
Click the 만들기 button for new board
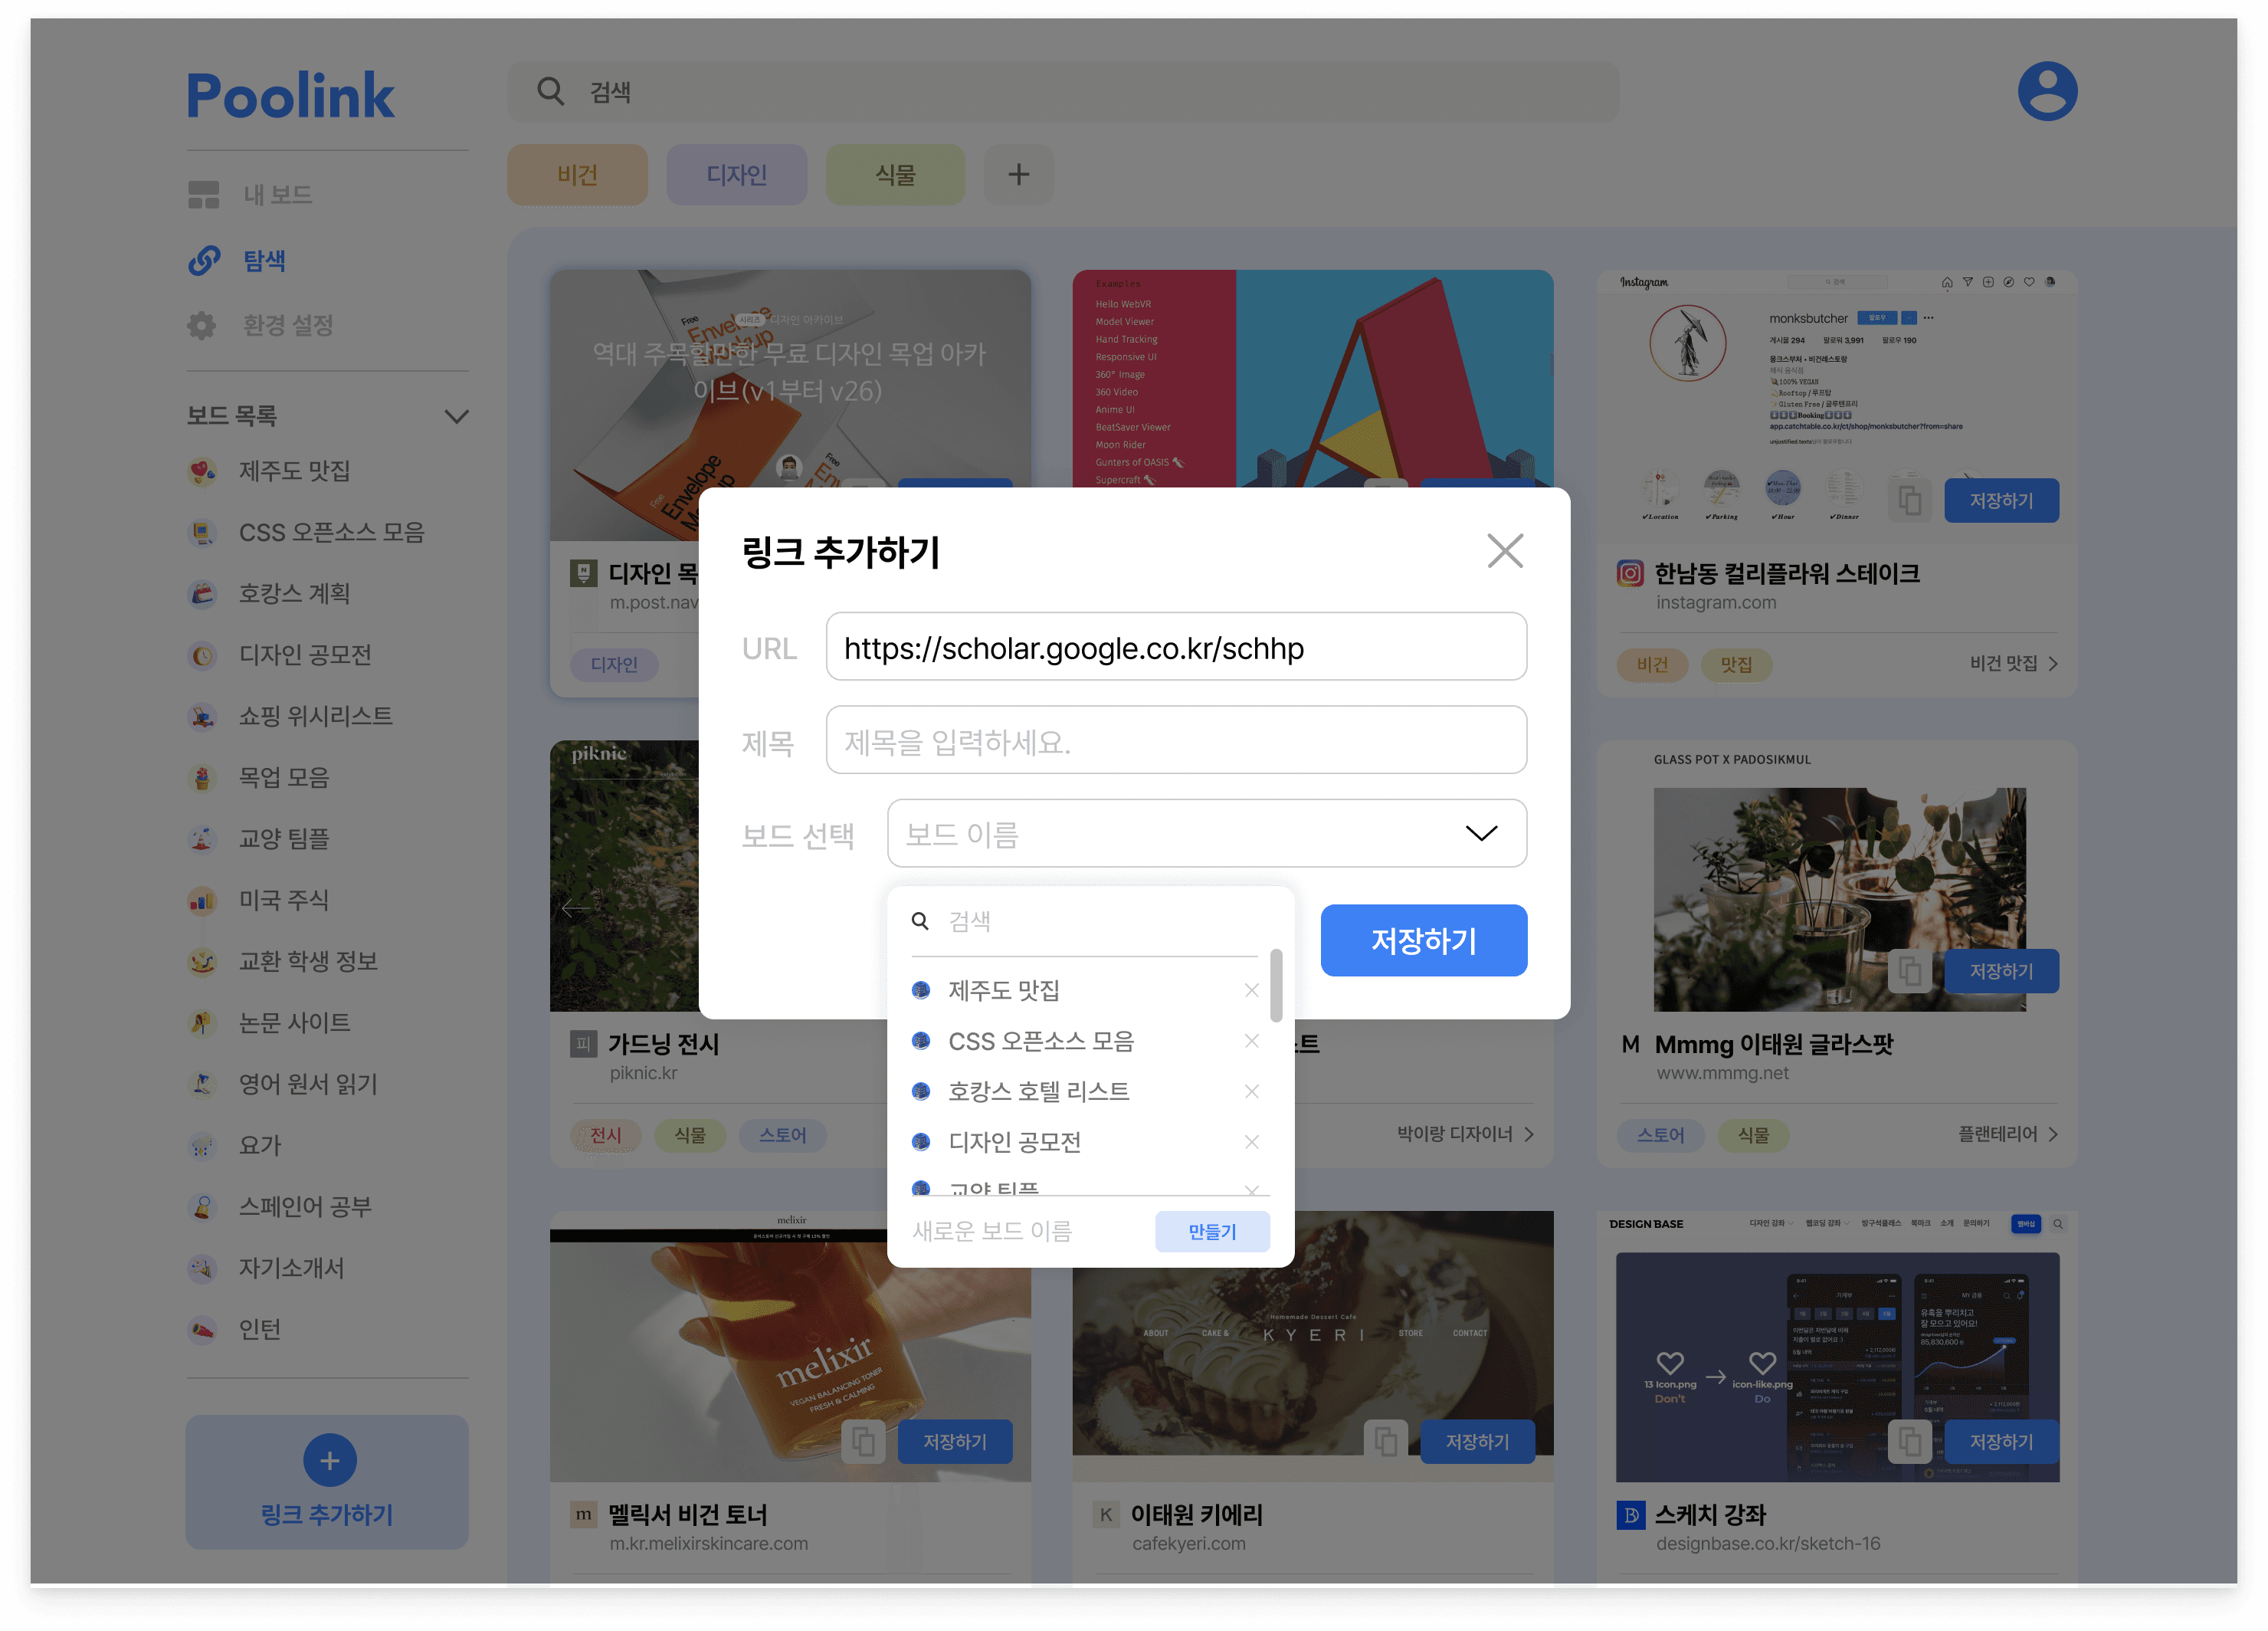[1212, 1231]
